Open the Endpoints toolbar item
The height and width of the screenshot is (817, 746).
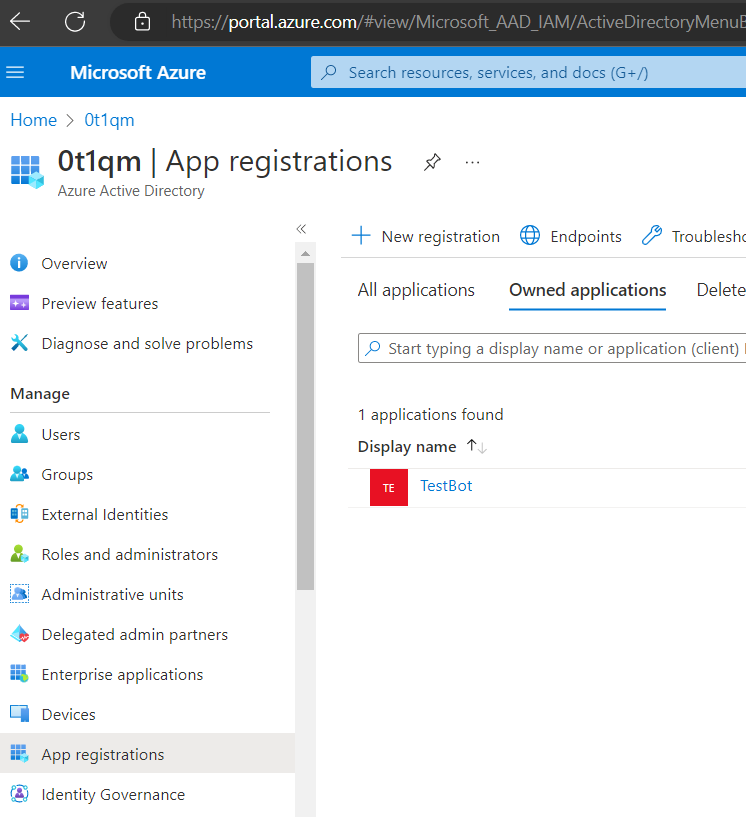[x=571, y=236]
